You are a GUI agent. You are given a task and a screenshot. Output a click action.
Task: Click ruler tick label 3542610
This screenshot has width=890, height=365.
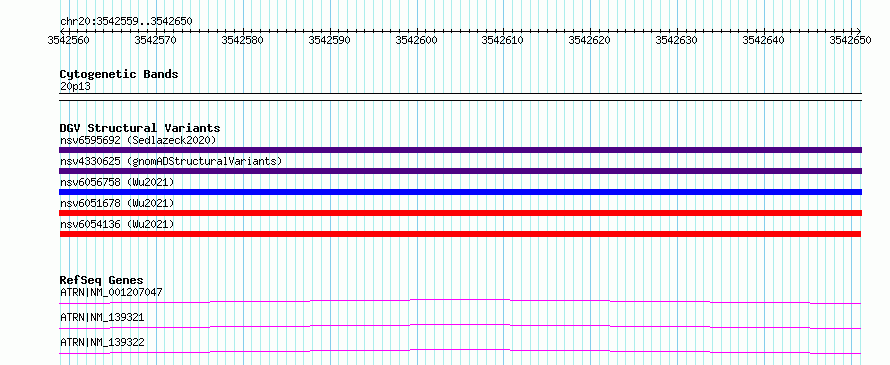coord(503,40)
